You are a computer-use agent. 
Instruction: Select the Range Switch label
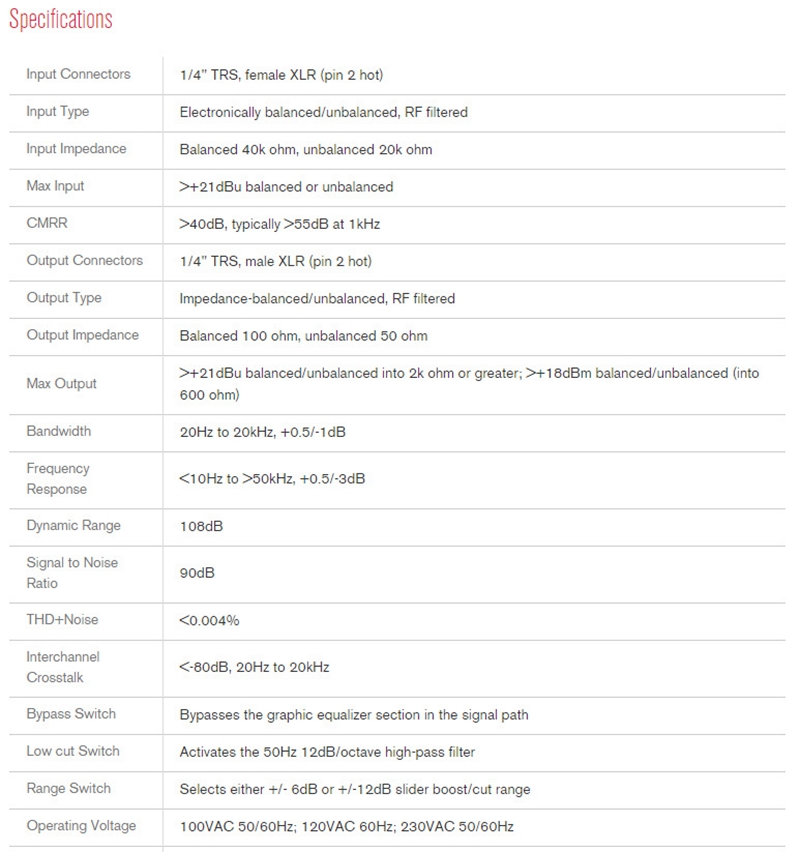tap(68, 789)
